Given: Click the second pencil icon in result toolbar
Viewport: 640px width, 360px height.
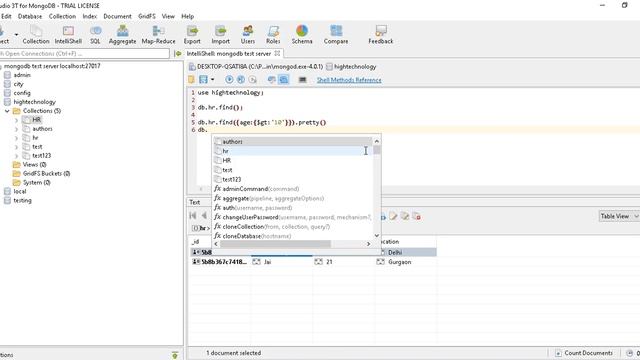Looking at the screenshot, I should pos(404,216).
